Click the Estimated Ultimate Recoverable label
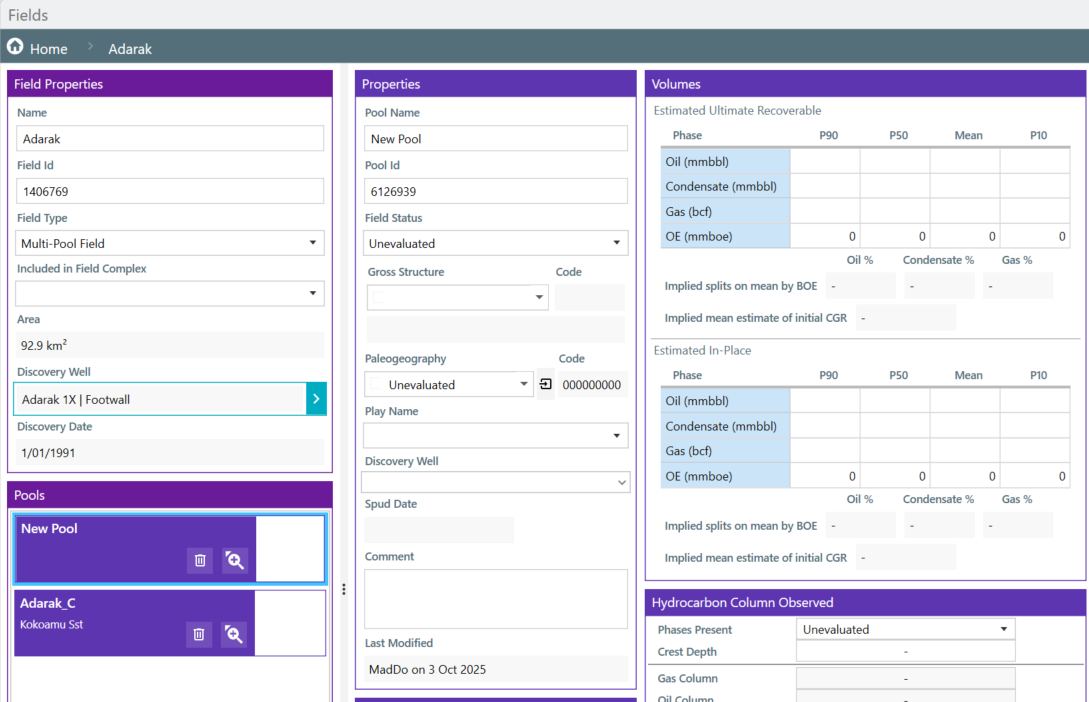This screenshot has width=1089, height=702. coord(737,110)
